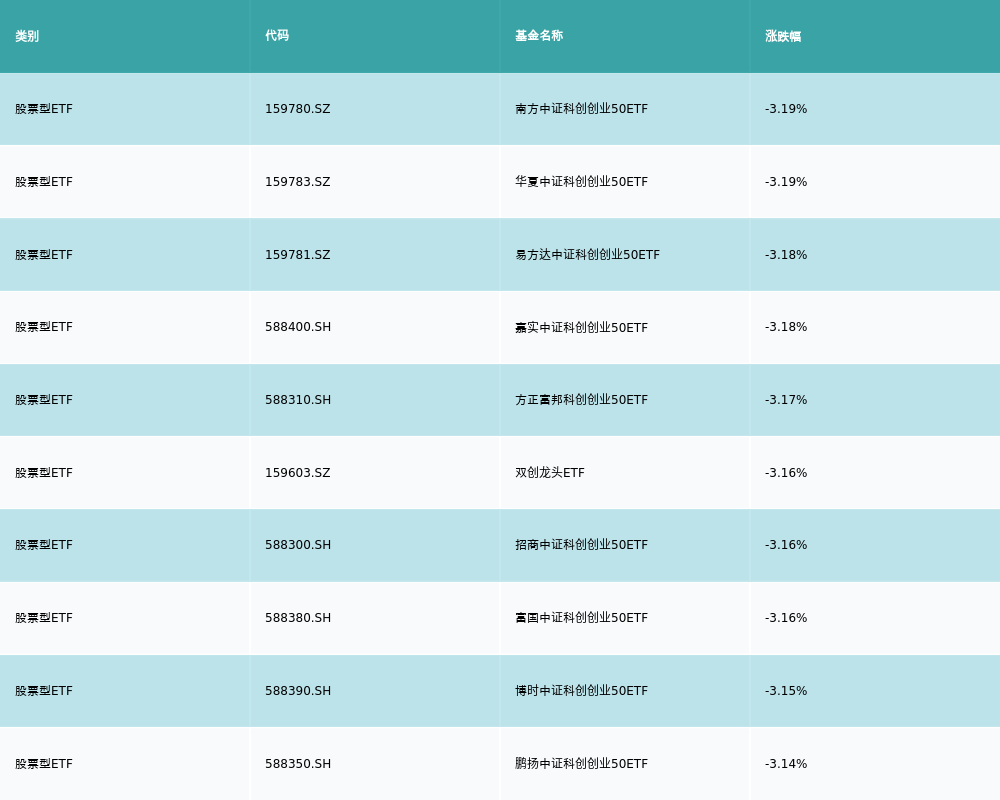This screenshot has width=1000, height=800.
Task: Click -3.18% in the 159781.SZ row
Action: (786, 255)
